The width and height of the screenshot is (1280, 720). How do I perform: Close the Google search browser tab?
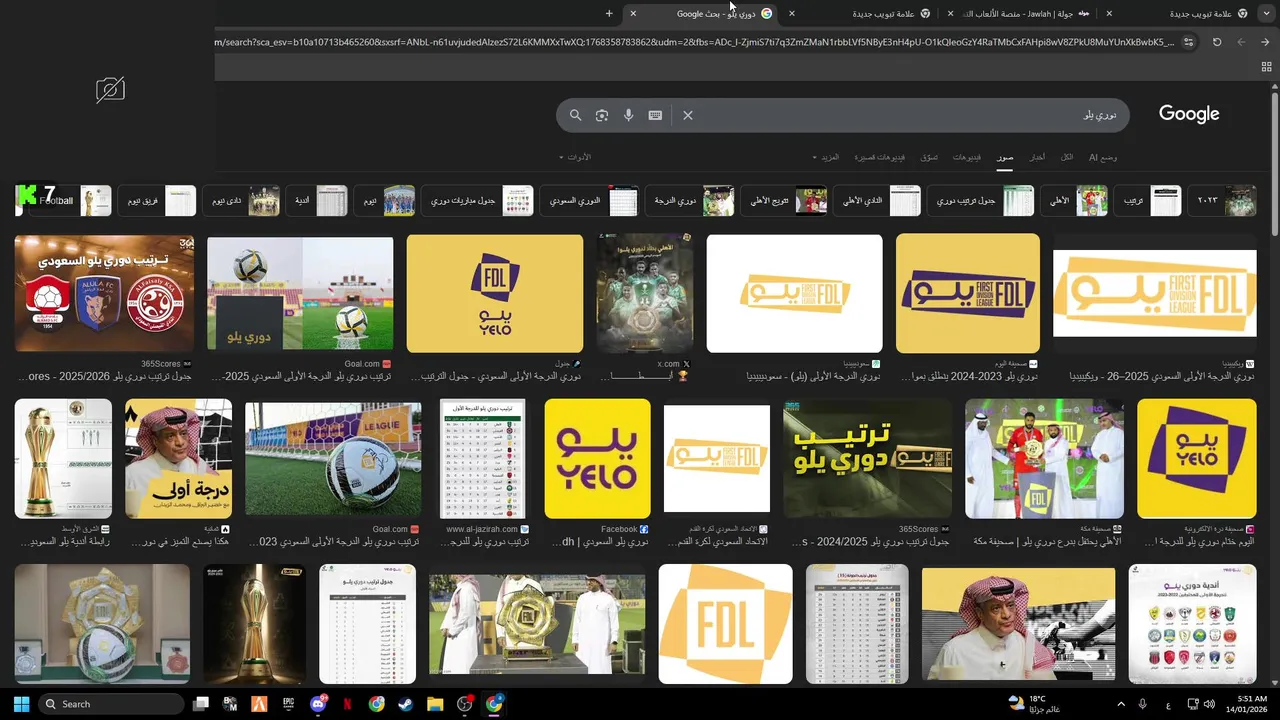(633, 13)
